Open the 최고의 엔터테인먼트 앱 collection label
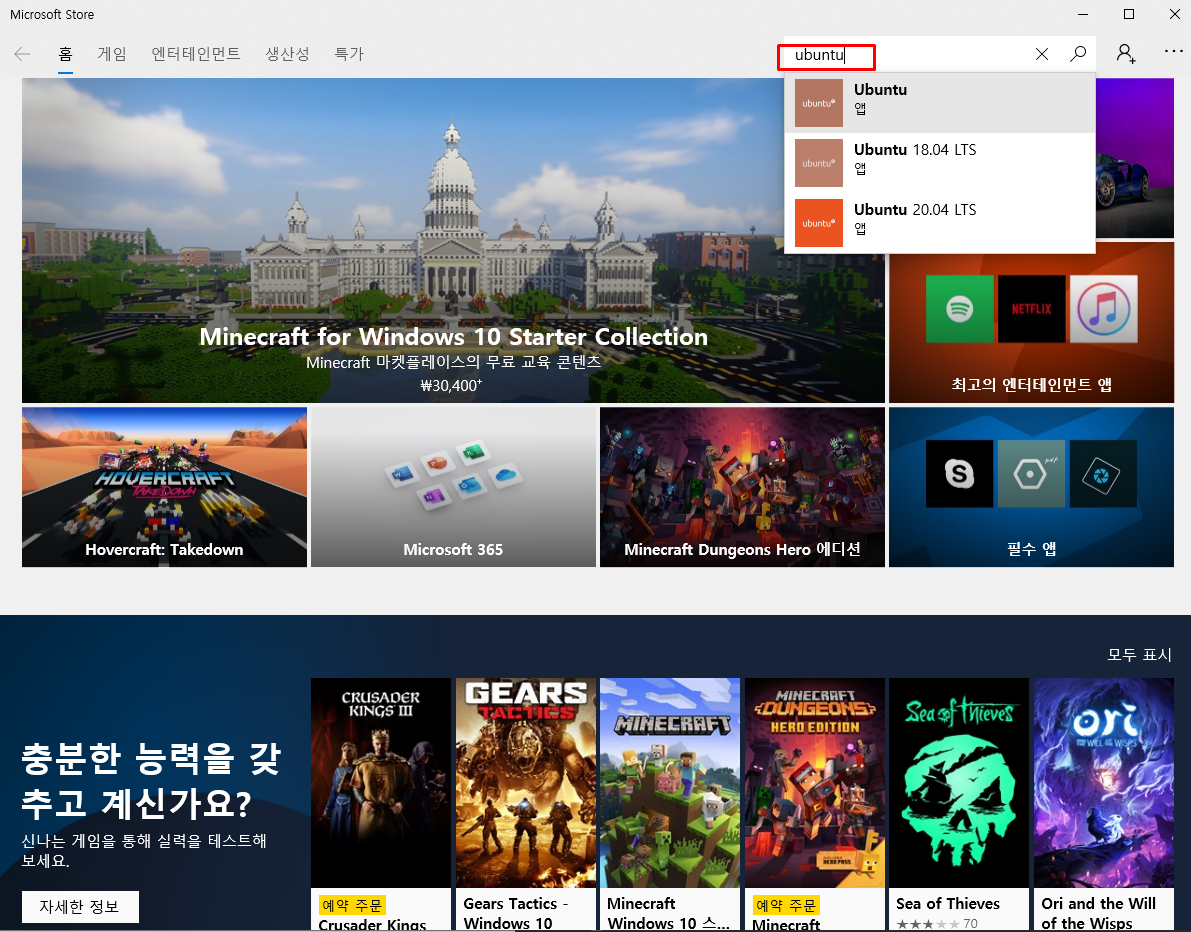 coord(1031,384)
